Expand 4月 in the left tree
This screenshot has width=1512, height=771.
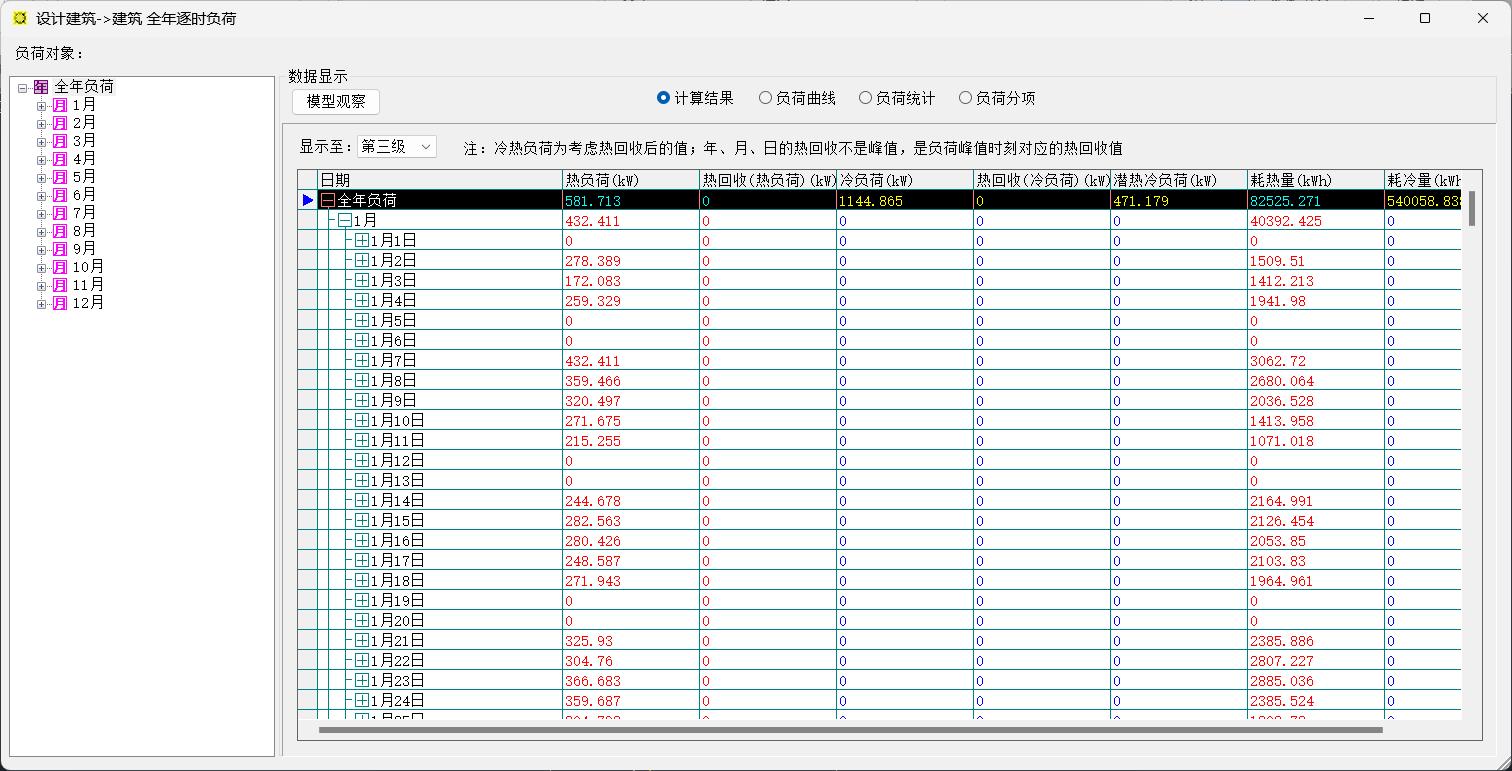tap(41, 159)
